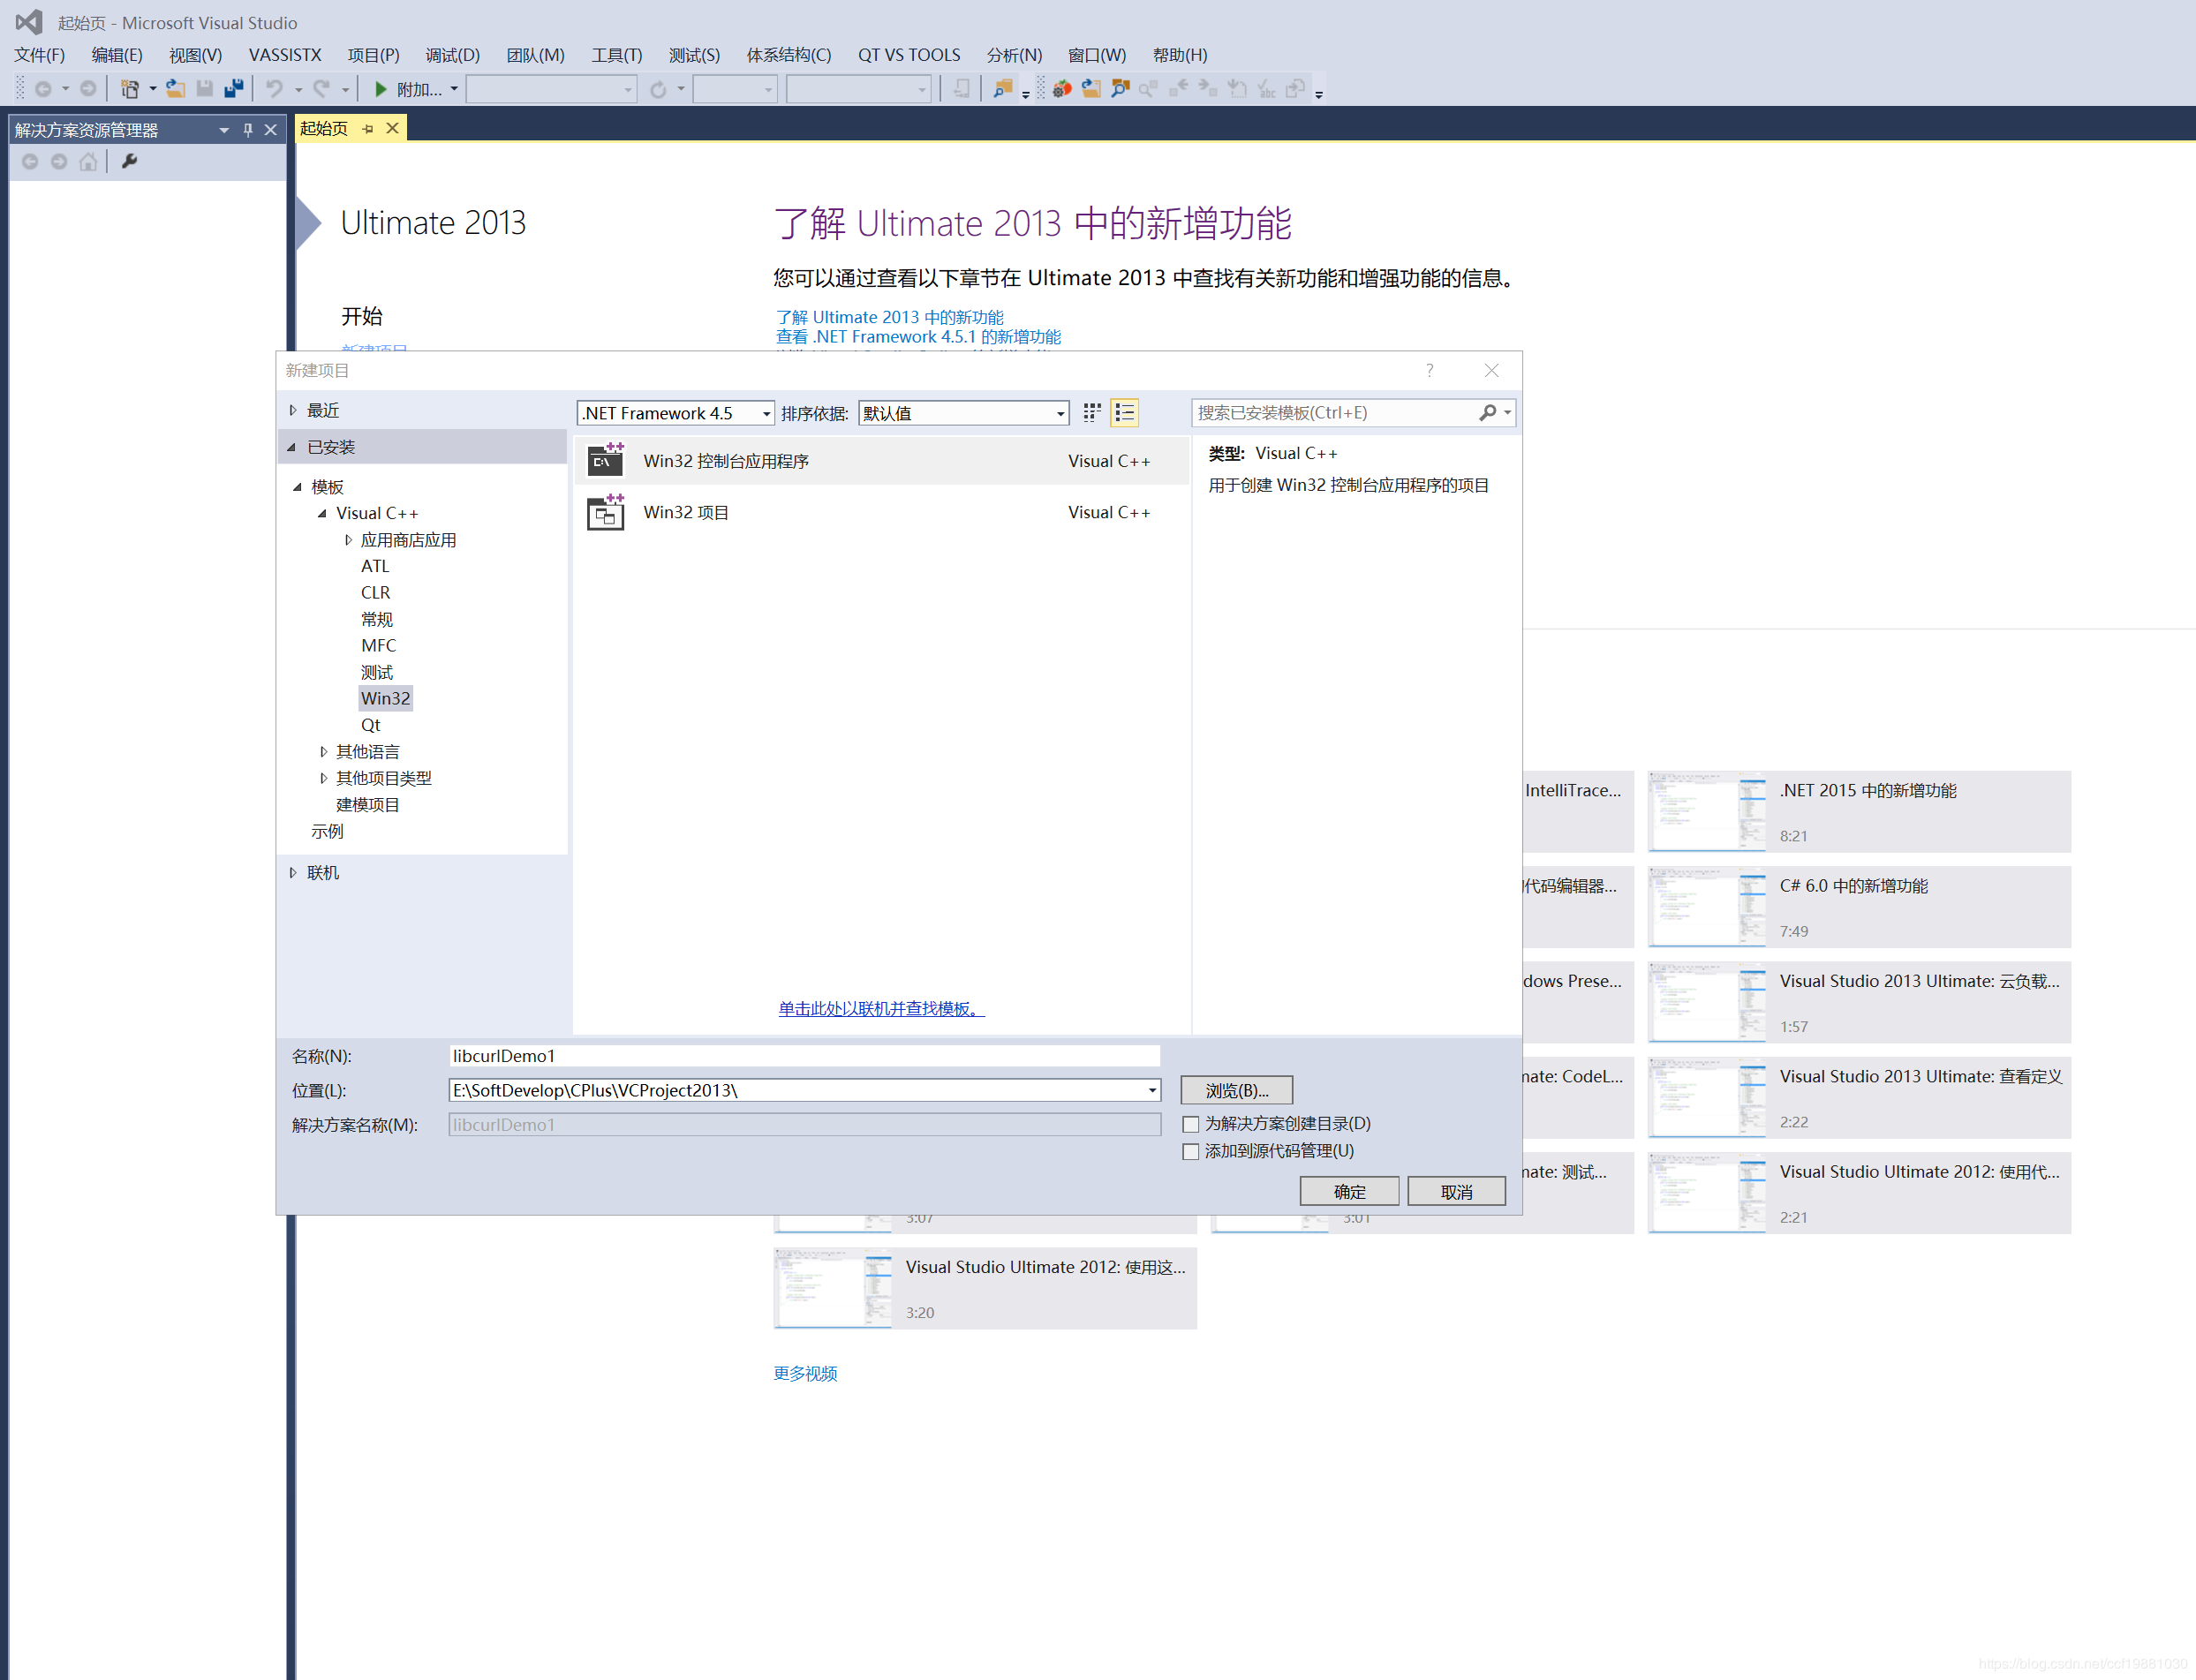2196x1680 pixels.
Task: Collapse the 已安装 section
Action: pyautogui.click(x=292, y=447)
